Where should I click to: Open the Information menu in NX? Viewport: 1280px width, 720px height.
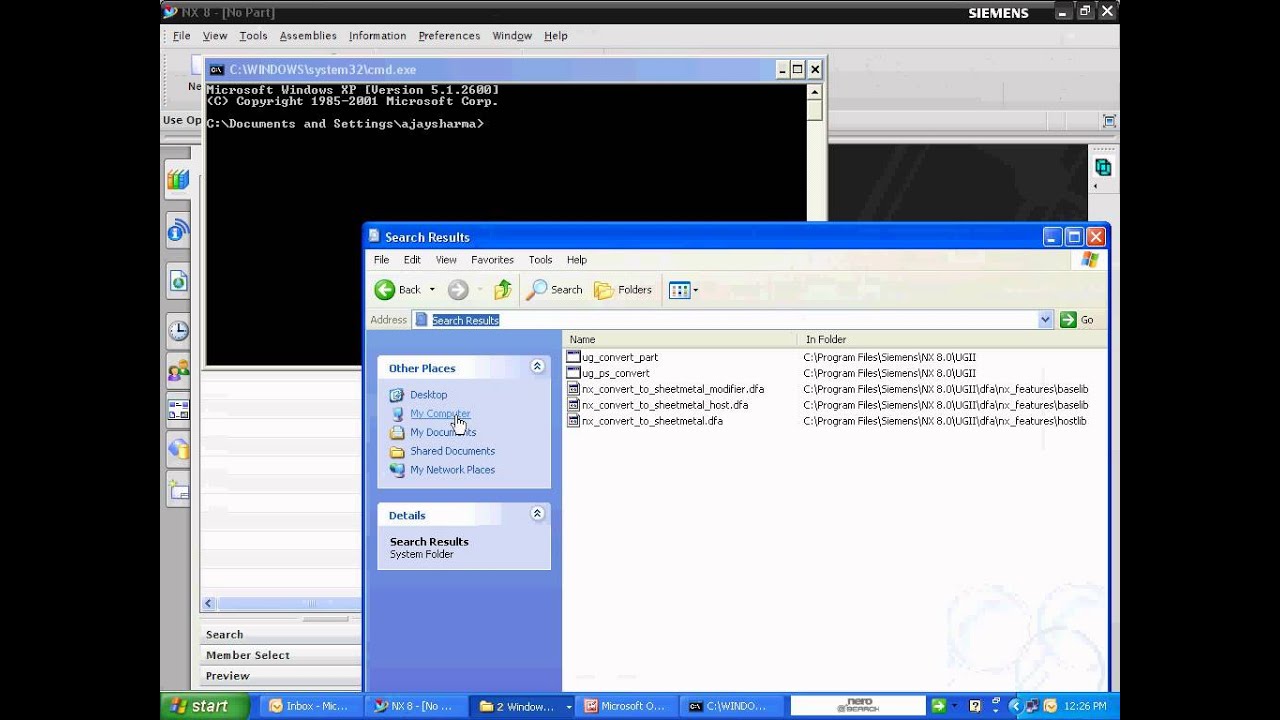(x=377, y=36)
